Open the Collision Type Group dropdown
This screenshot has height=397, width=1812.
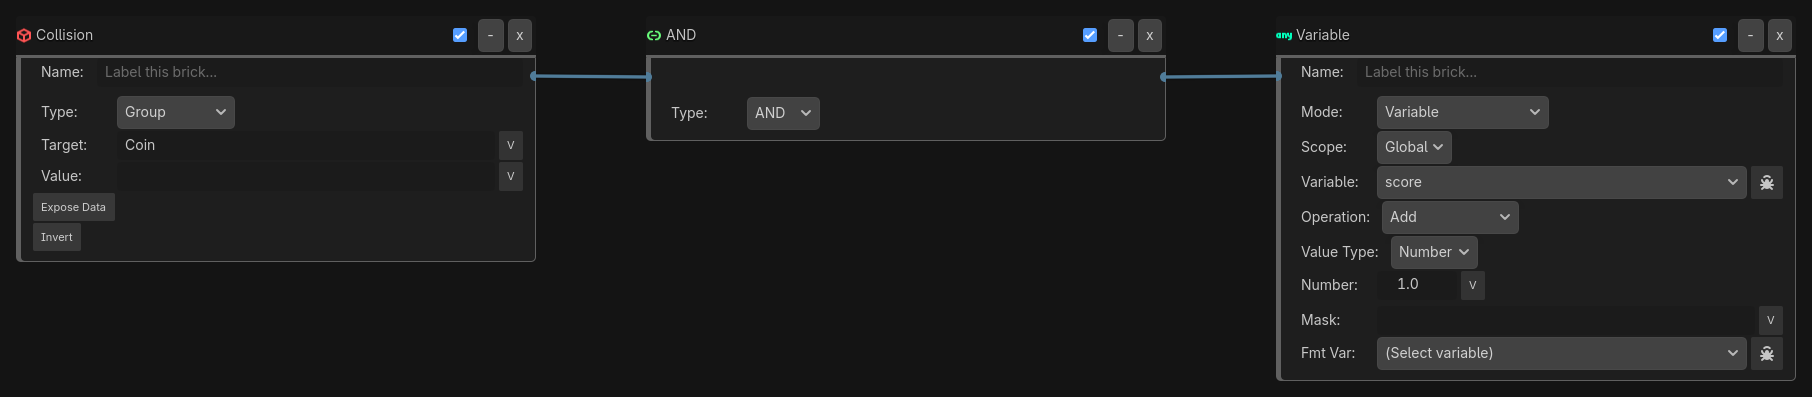click(176, 113)
